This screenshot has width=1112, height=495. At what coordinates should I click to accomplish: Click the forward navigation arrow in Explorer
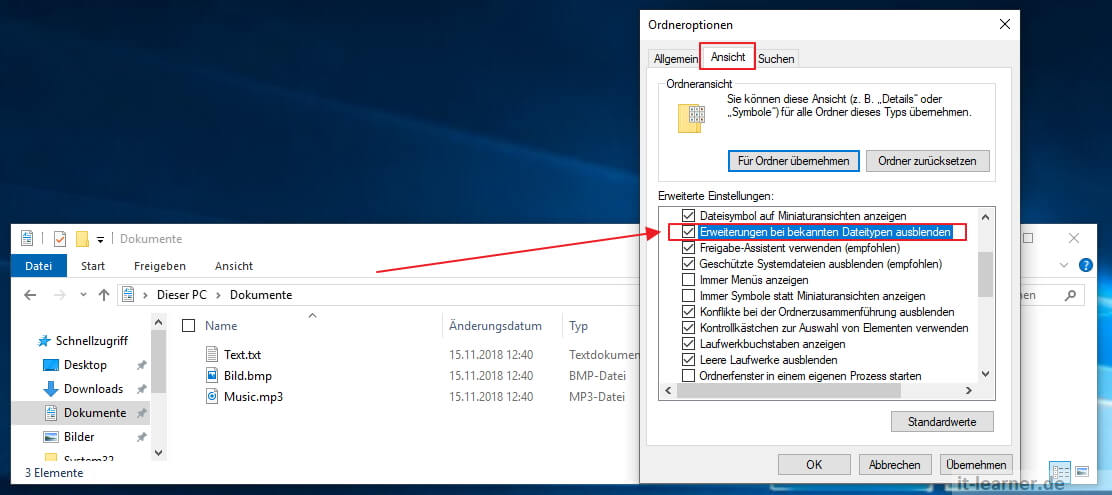[60, 295]
